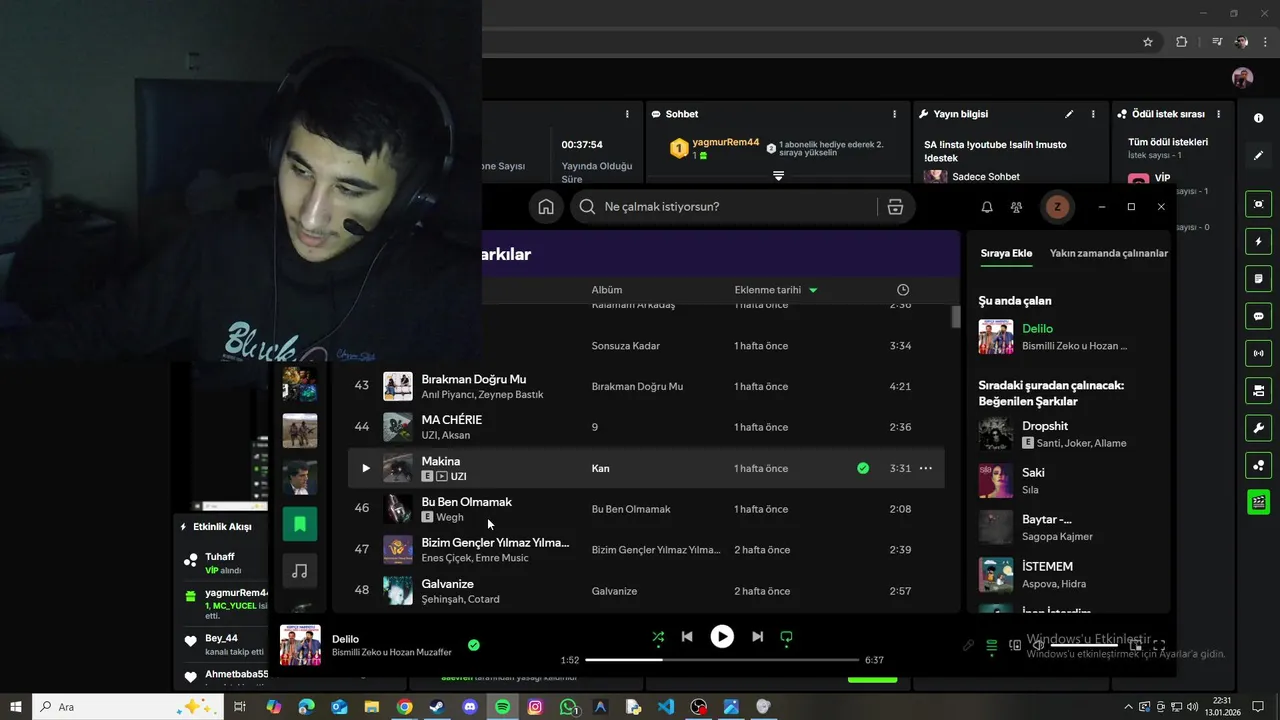Switch to Sıraya Ekle tab

pyautogui.click(x=1006, y=254)
